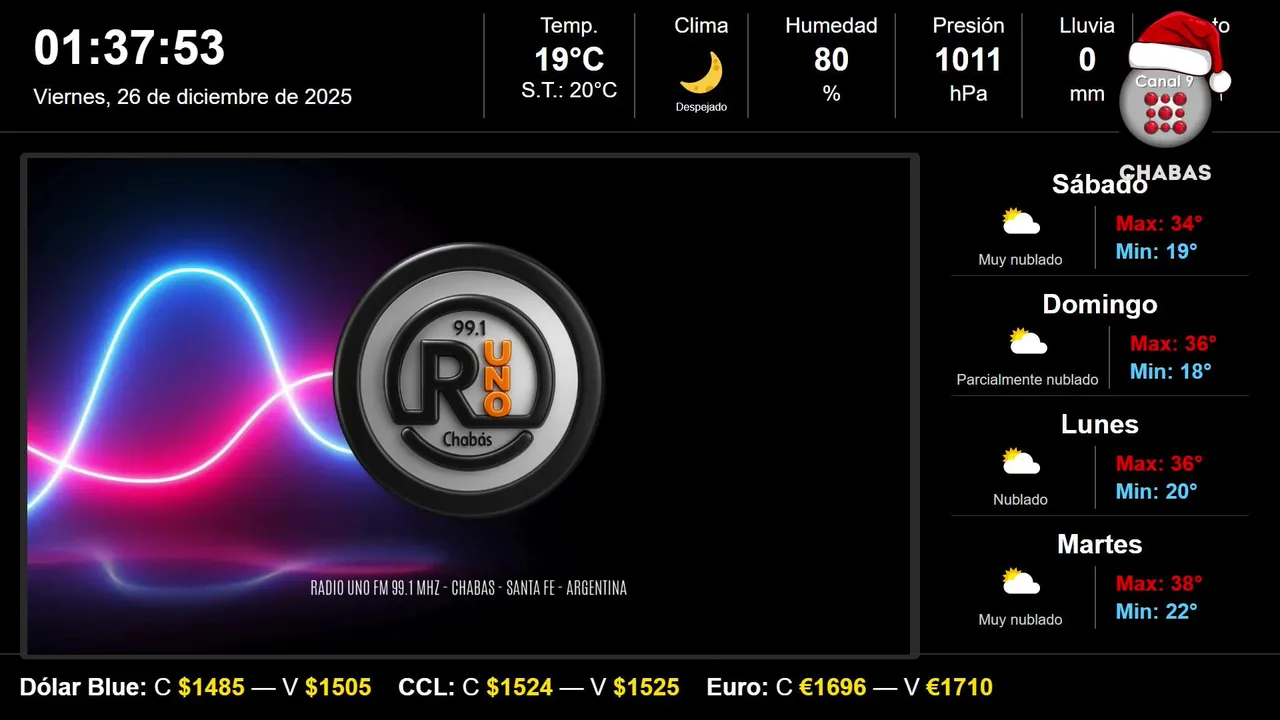The height and width of the screenshot is (720, 1280).
Task: Click Sábado's cloudy weather icon
Action: pos(1021,222)
